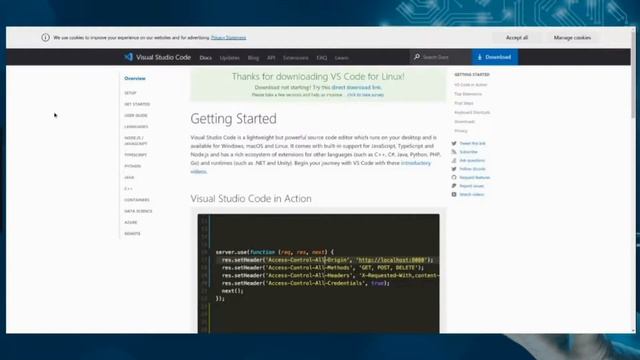Click the take survey link

pos(365,95)
